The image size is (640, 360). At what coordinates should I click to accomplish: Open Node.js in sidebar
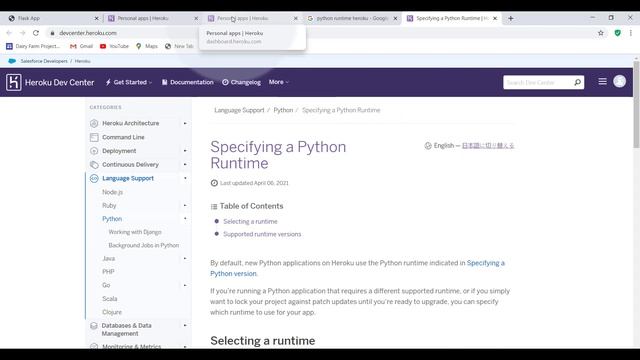[x=112, y=192]
